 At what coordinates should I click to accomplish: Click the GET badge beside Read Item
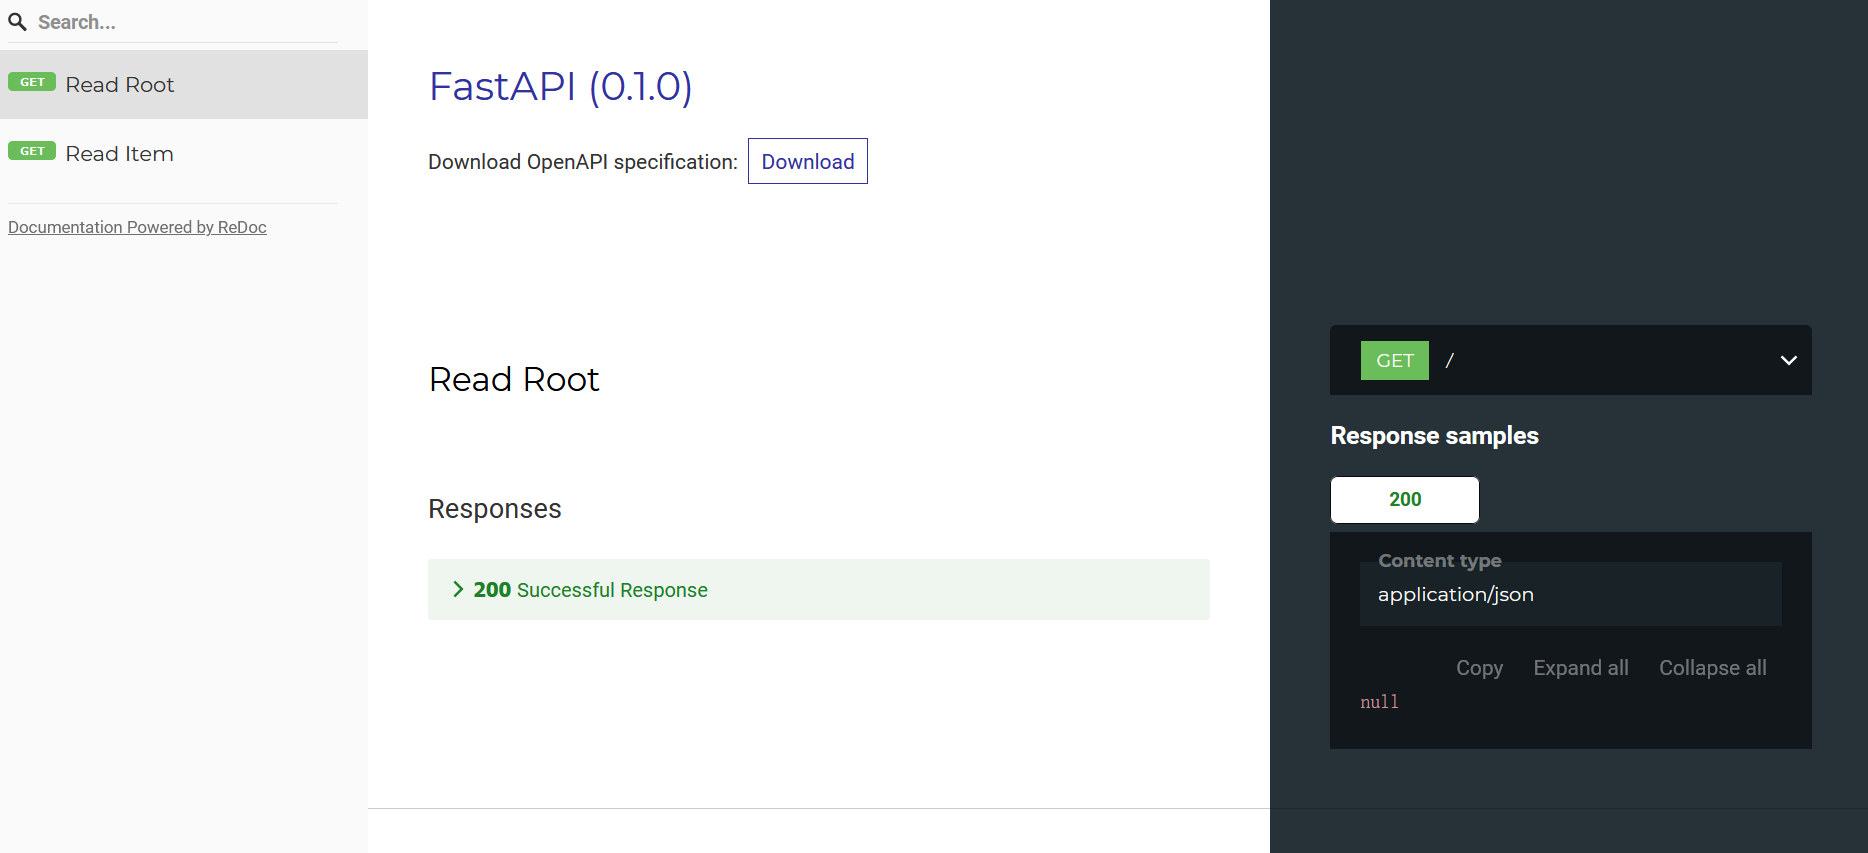pos(32,151)
